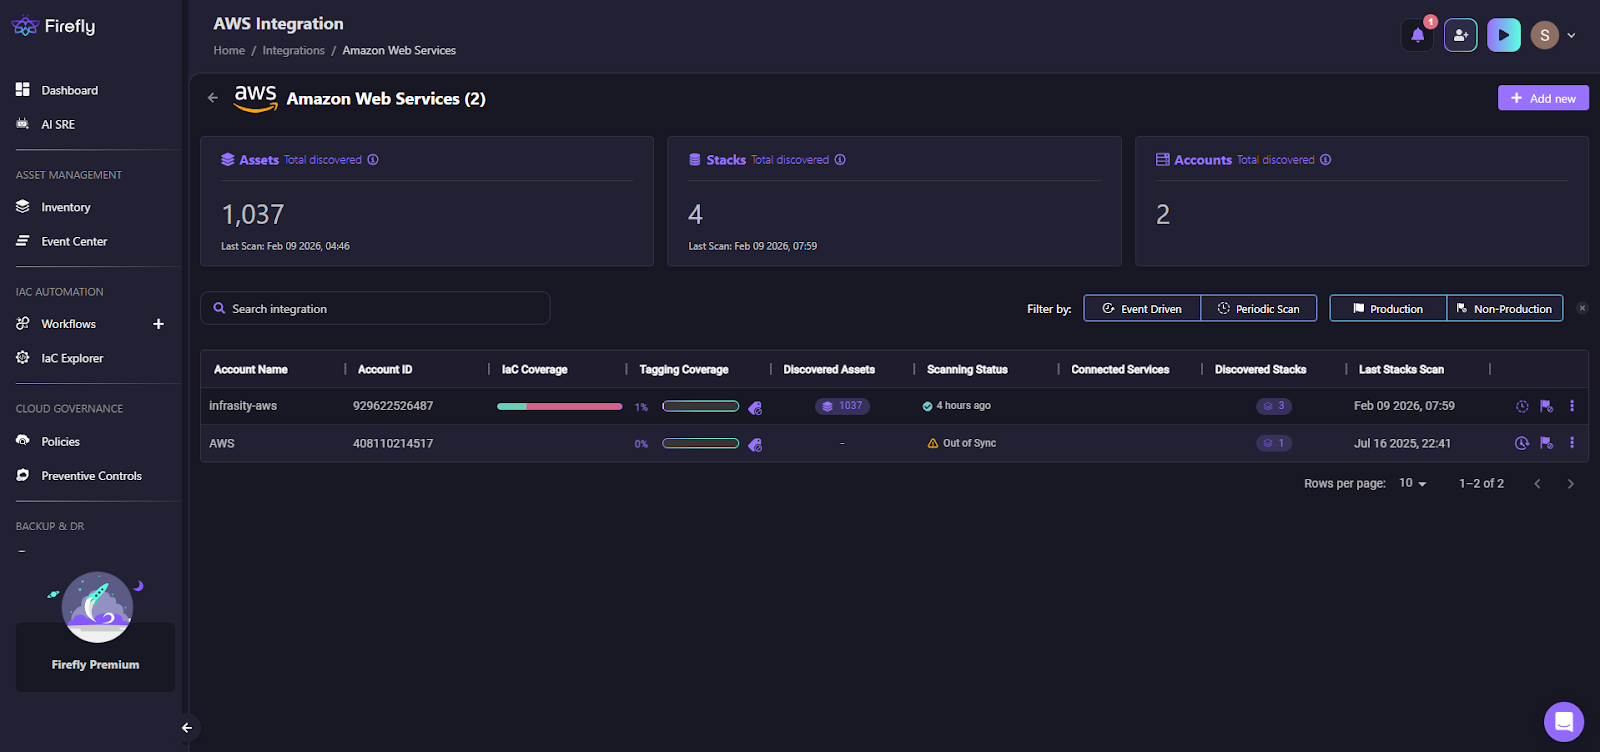Click the Firefly logo
The image size is (1600, 752).
(54, 26)
